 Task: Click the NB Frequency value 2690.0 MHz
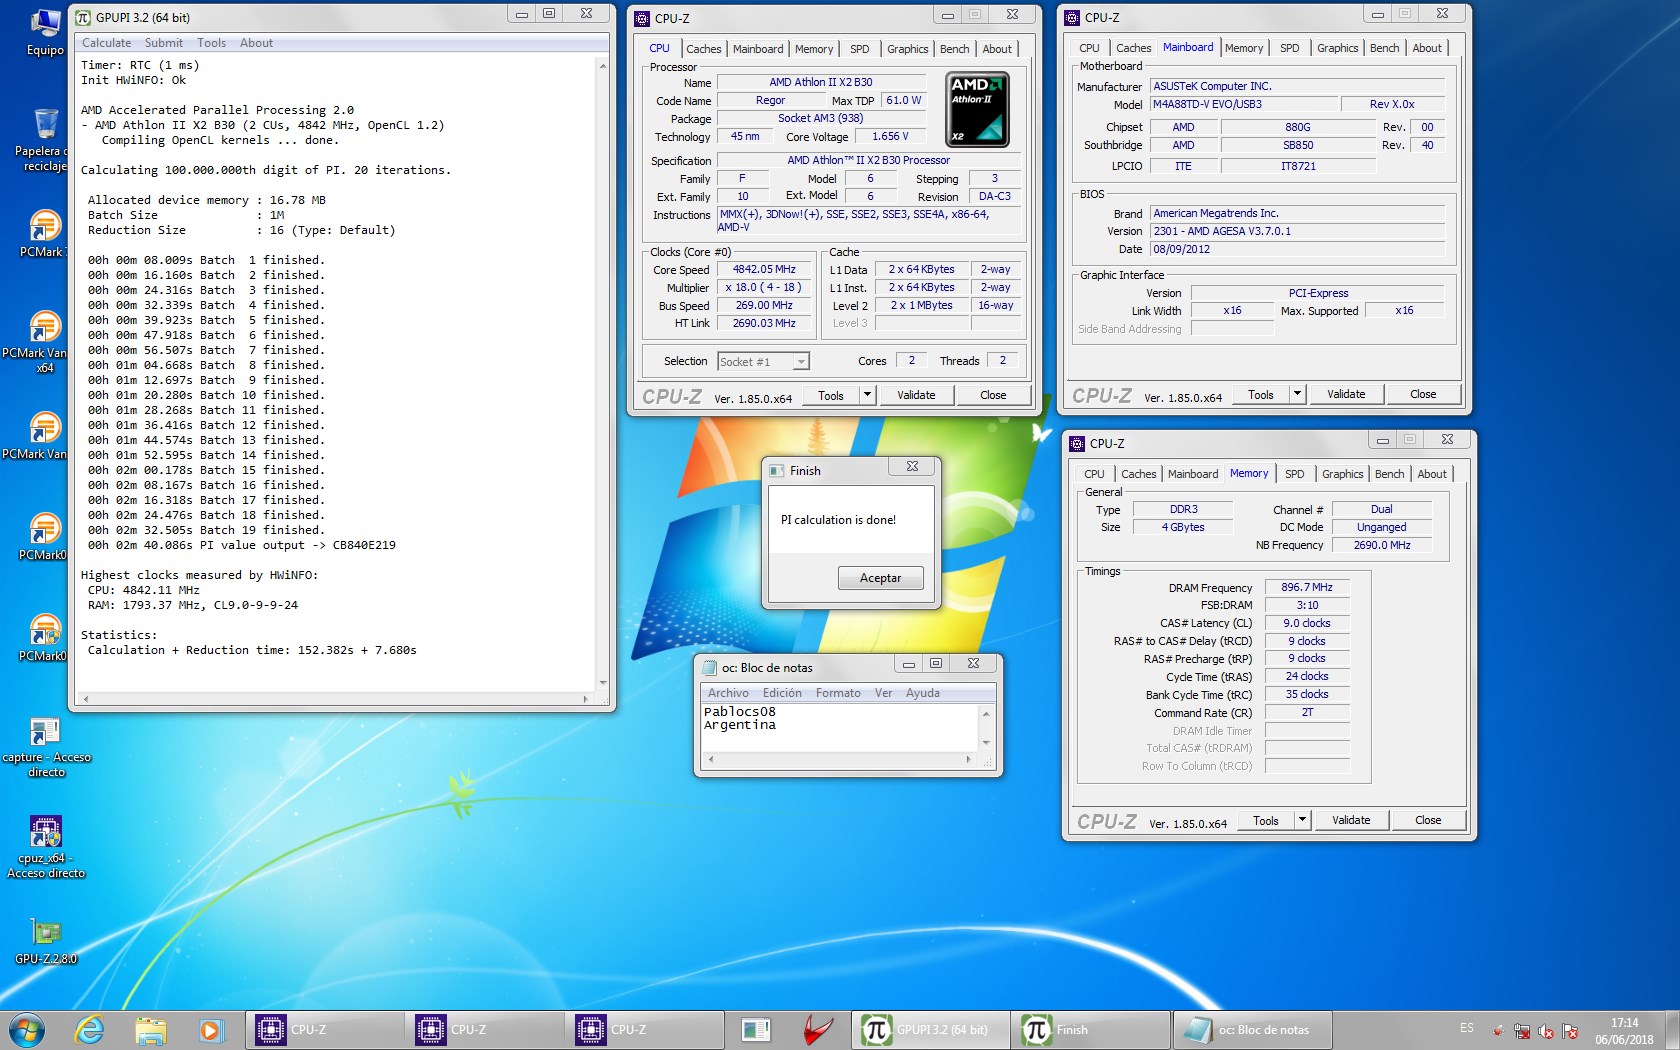click(x=1382, y=545)
